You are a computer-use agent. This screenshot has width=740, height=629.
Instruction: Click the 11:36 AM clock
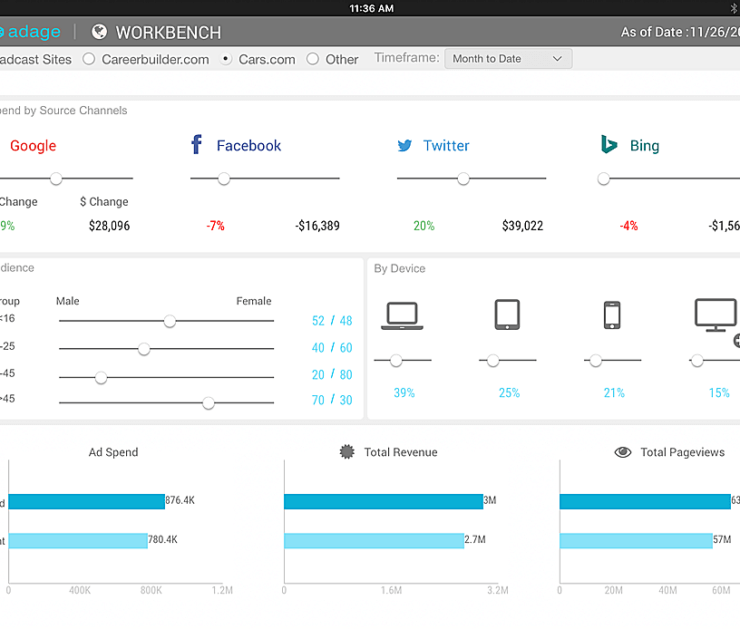tap(371, 8)
